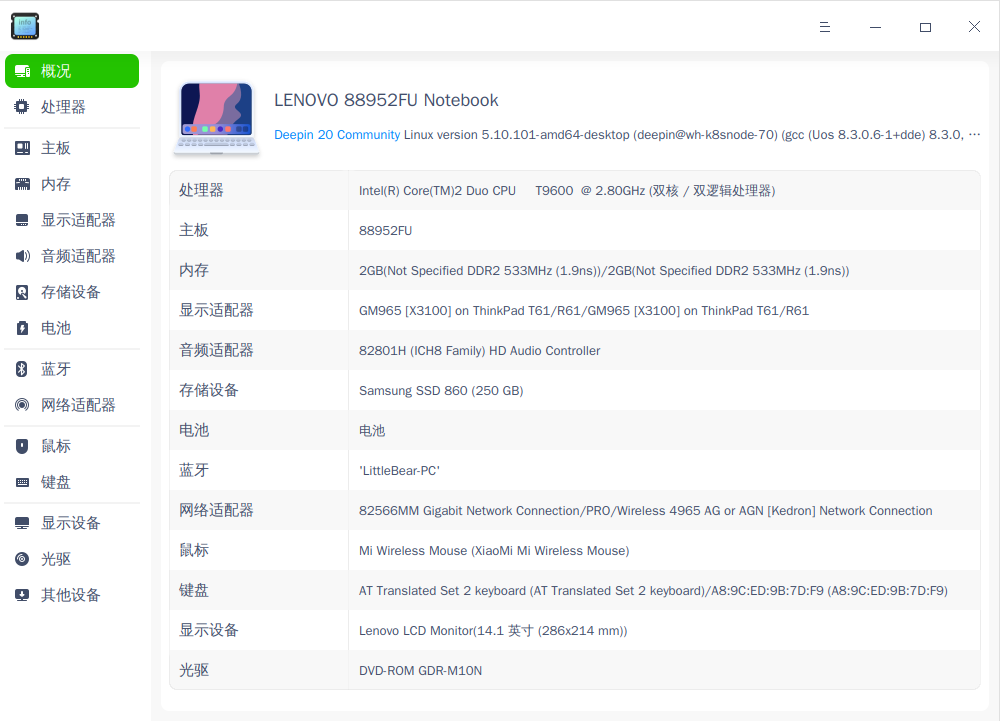The height and width of the screenshot is (721, 1000).
Task: Select the 音频适配器 row label in table
Action: [216, 350]
